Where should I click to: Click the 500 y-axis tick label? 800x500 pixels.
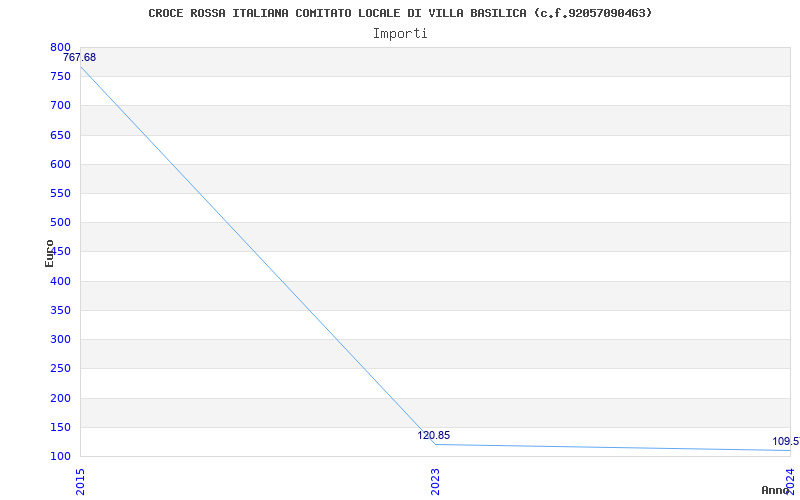[x=60, y=222]
